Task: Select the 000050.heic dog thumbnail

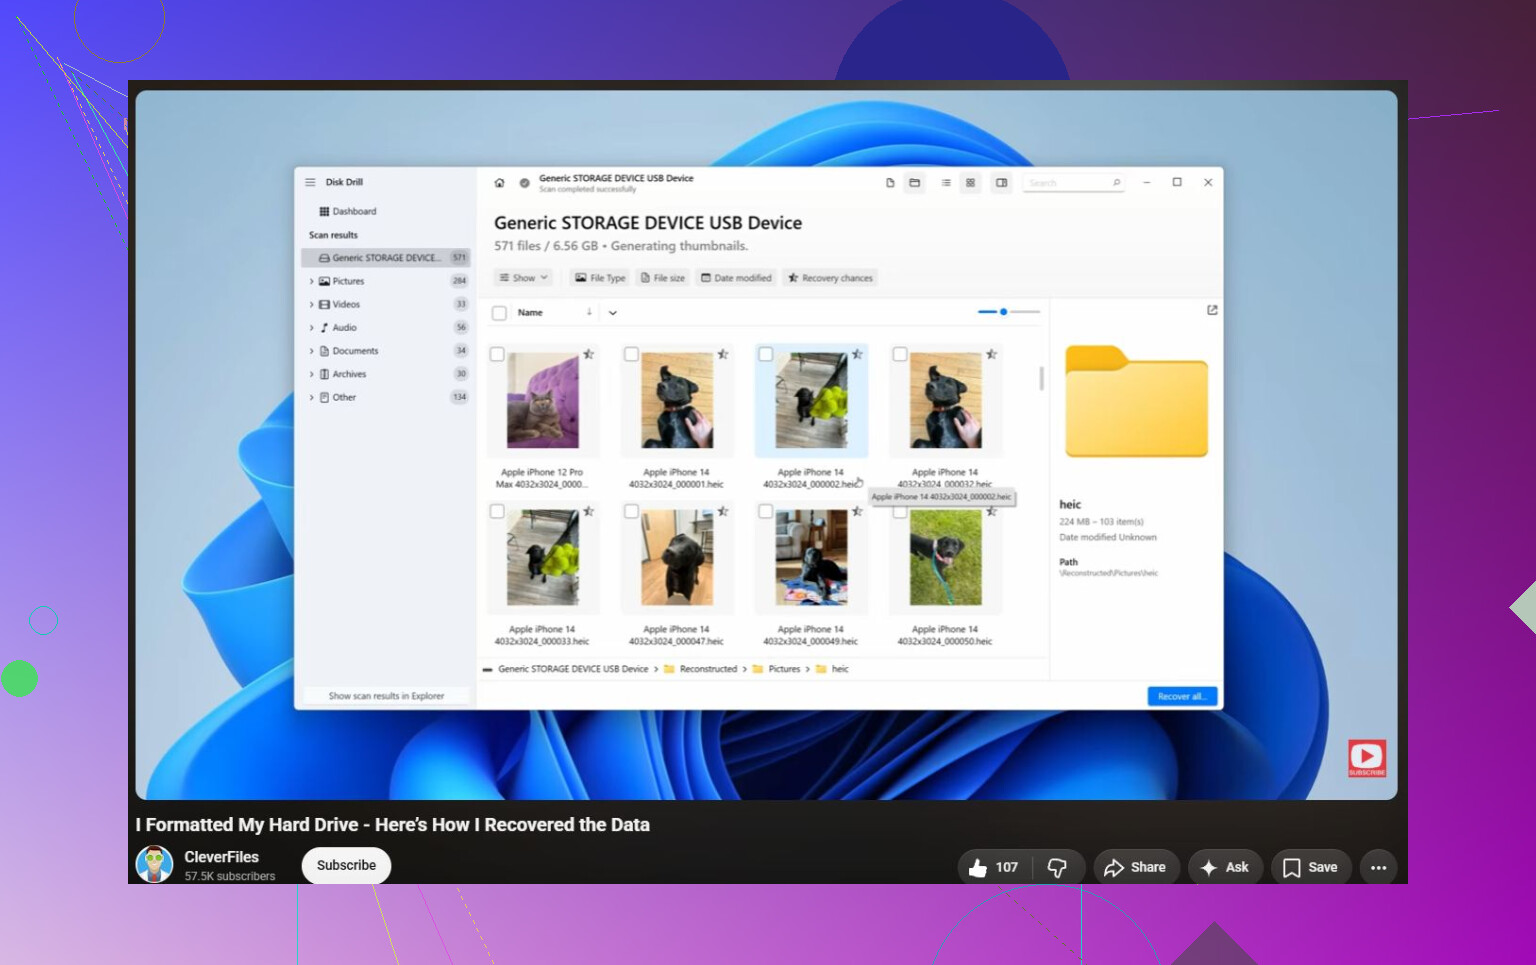Action: [946, 557]
